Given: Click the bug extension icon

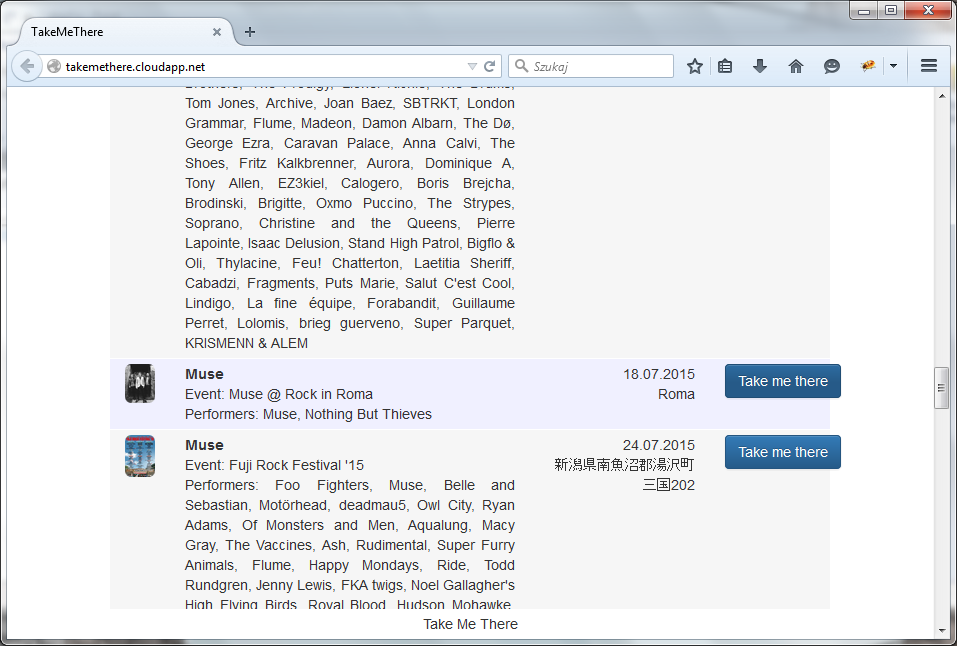Looking at the screenshot, I should [868, 66].
